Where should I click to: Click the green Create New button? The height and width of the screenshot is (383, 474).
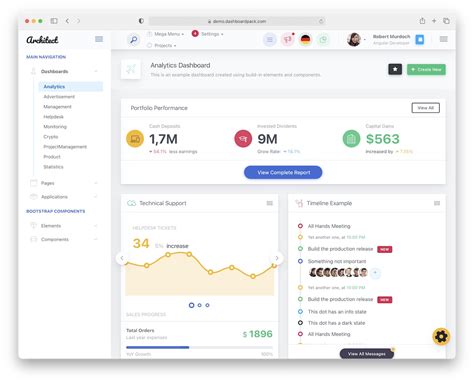426,69
